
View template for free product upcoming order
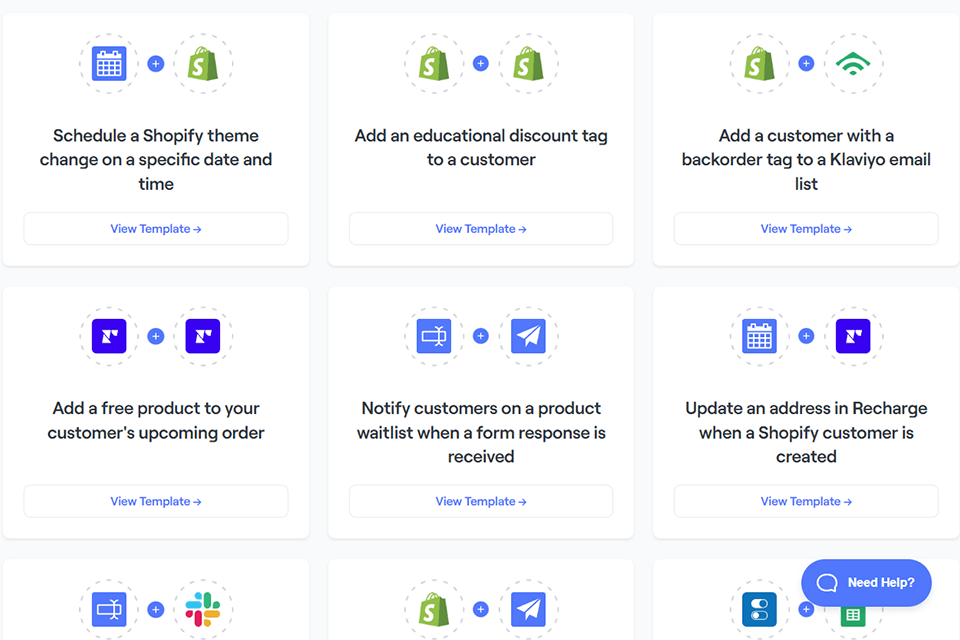coord(156,501)
